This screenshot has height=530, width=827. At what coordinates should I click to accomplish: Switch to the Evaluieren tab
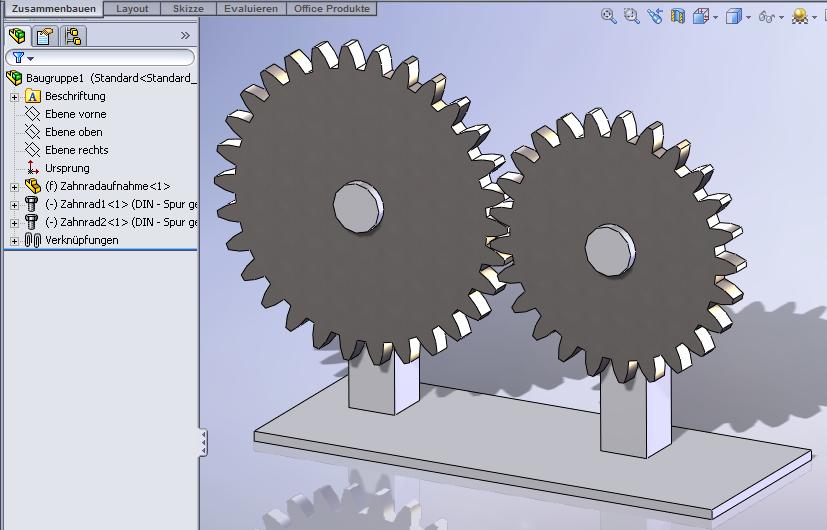251,8
